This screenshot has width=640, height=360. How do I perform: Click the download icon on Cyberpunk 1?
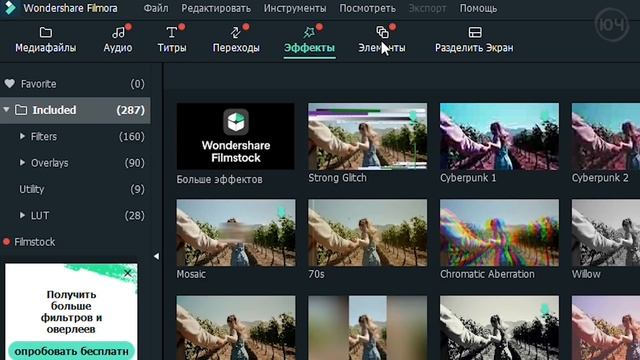[544, 116]
